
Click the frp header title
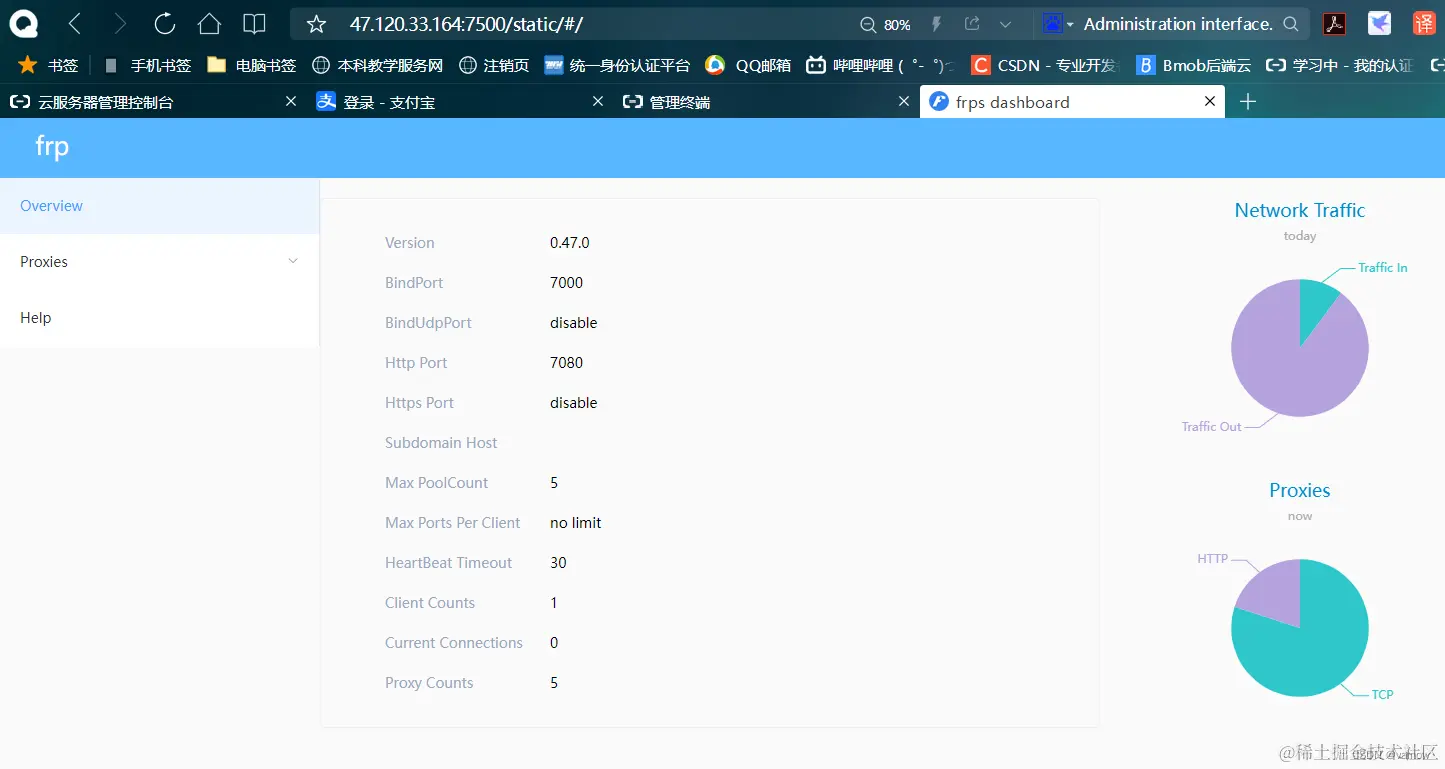[x=52, y=147]
